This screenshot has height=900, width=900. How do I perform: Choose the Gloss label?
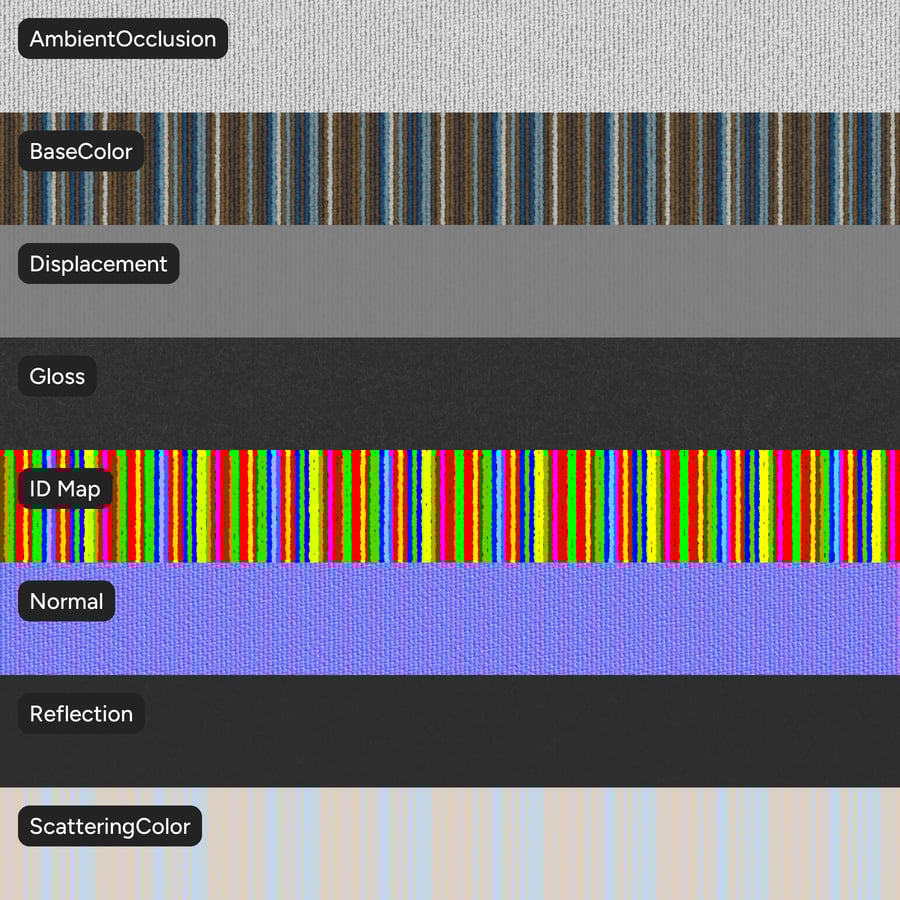[x=57, y=376]
